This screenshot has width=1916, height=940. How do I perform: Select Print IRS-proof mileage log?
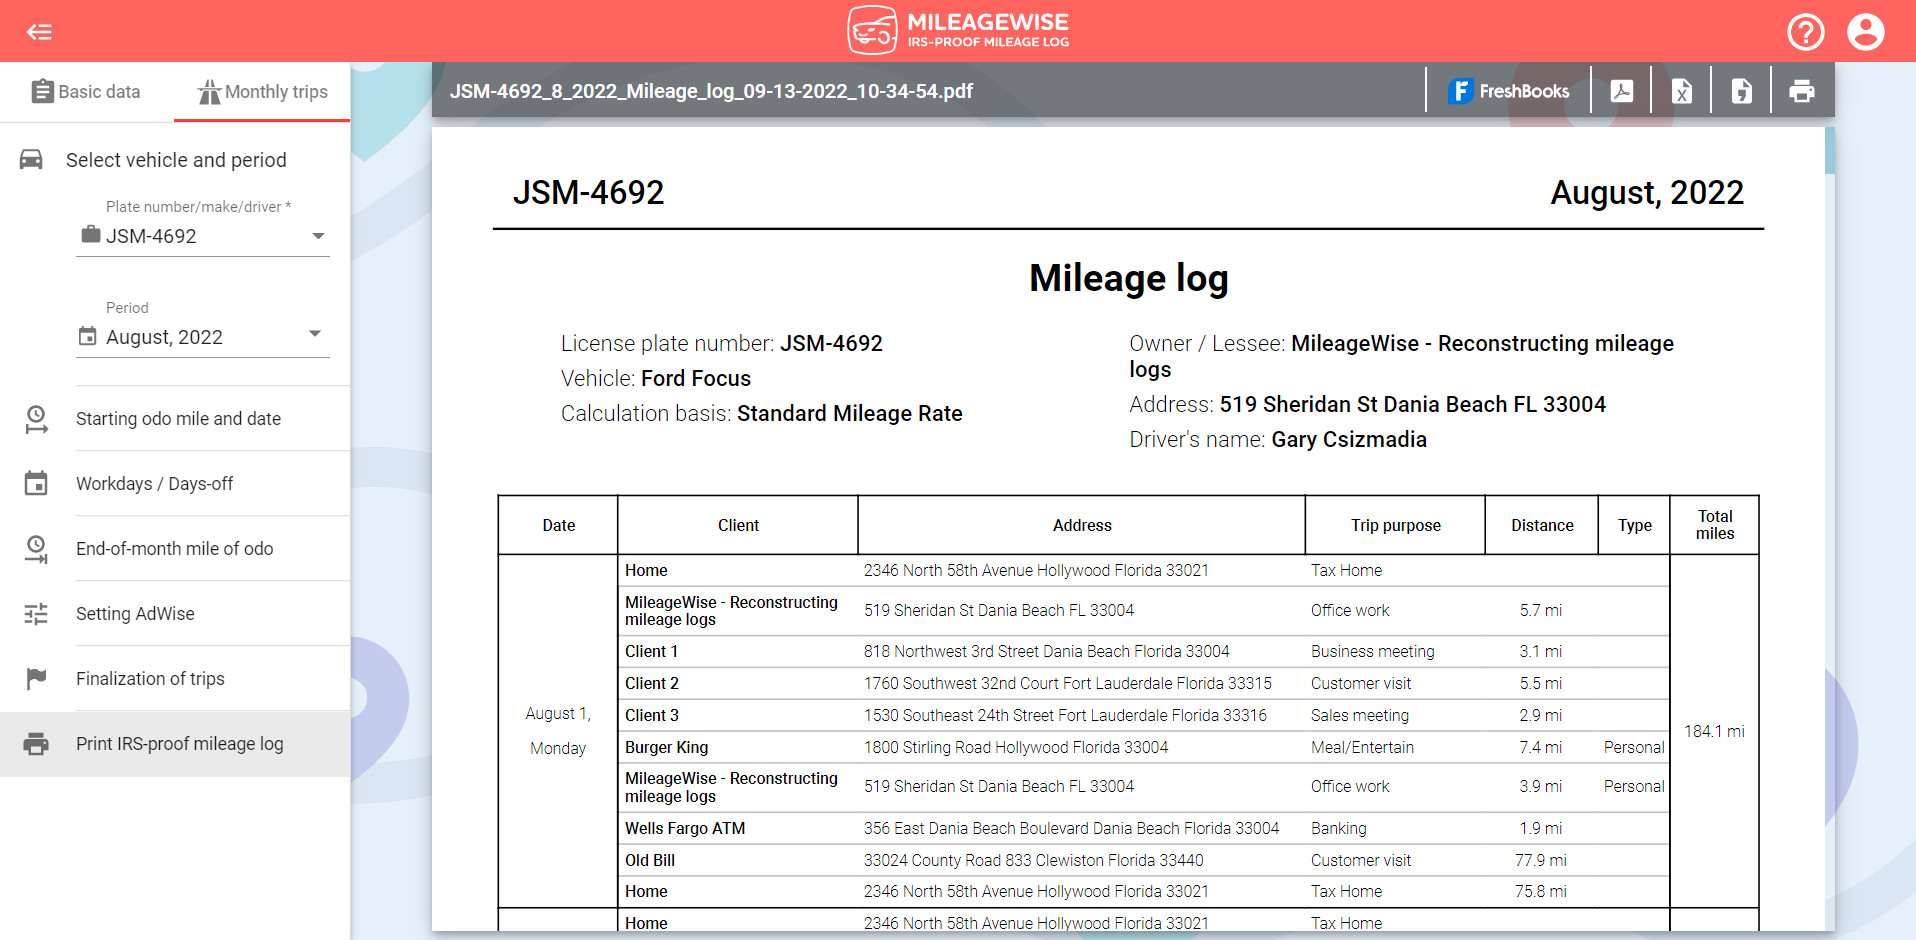175,744
